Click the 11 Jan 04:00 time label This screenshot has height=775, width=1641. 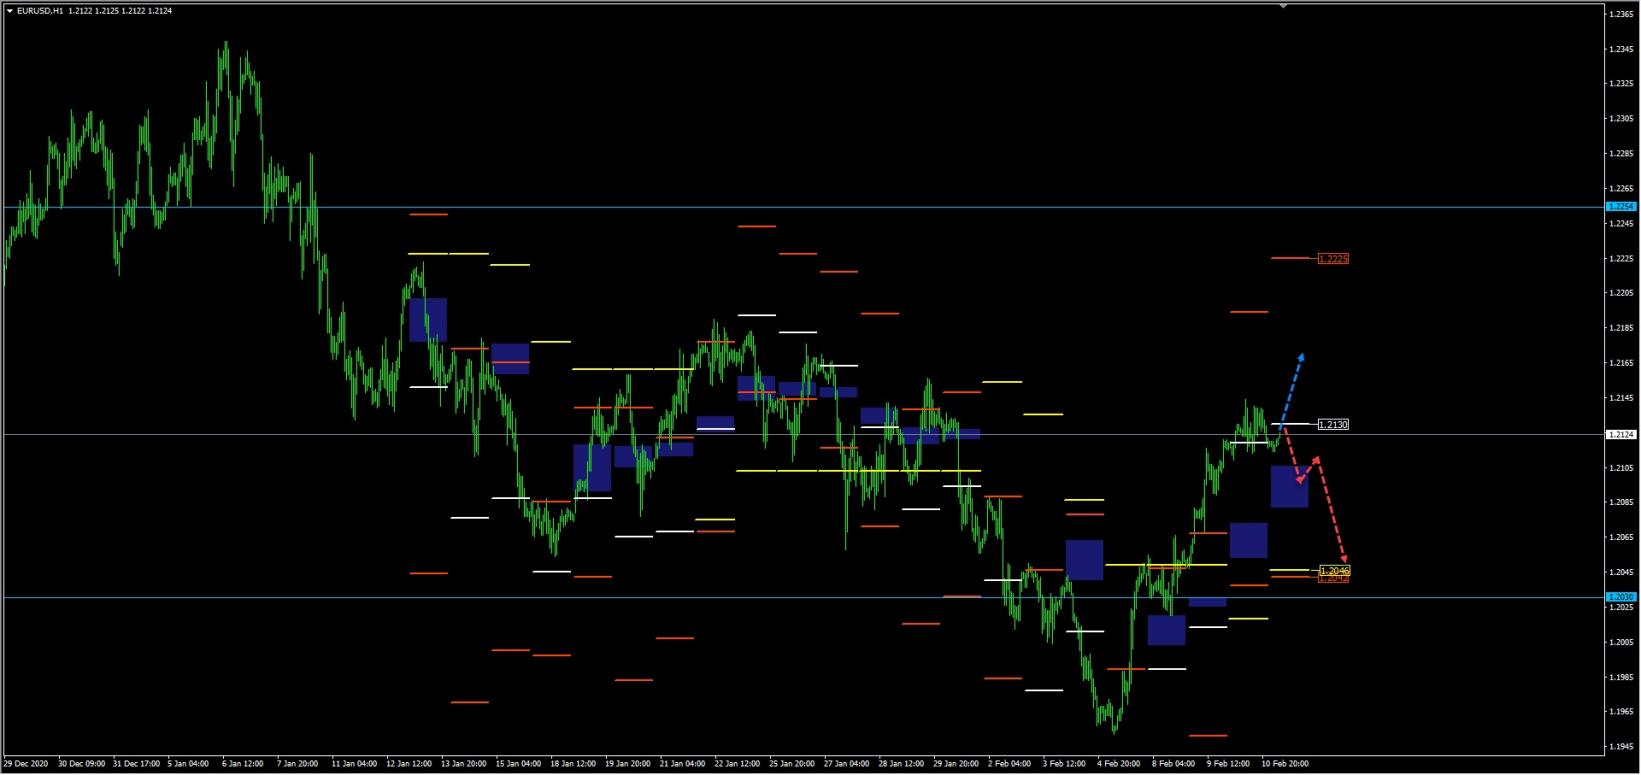(x=354, y=764)
